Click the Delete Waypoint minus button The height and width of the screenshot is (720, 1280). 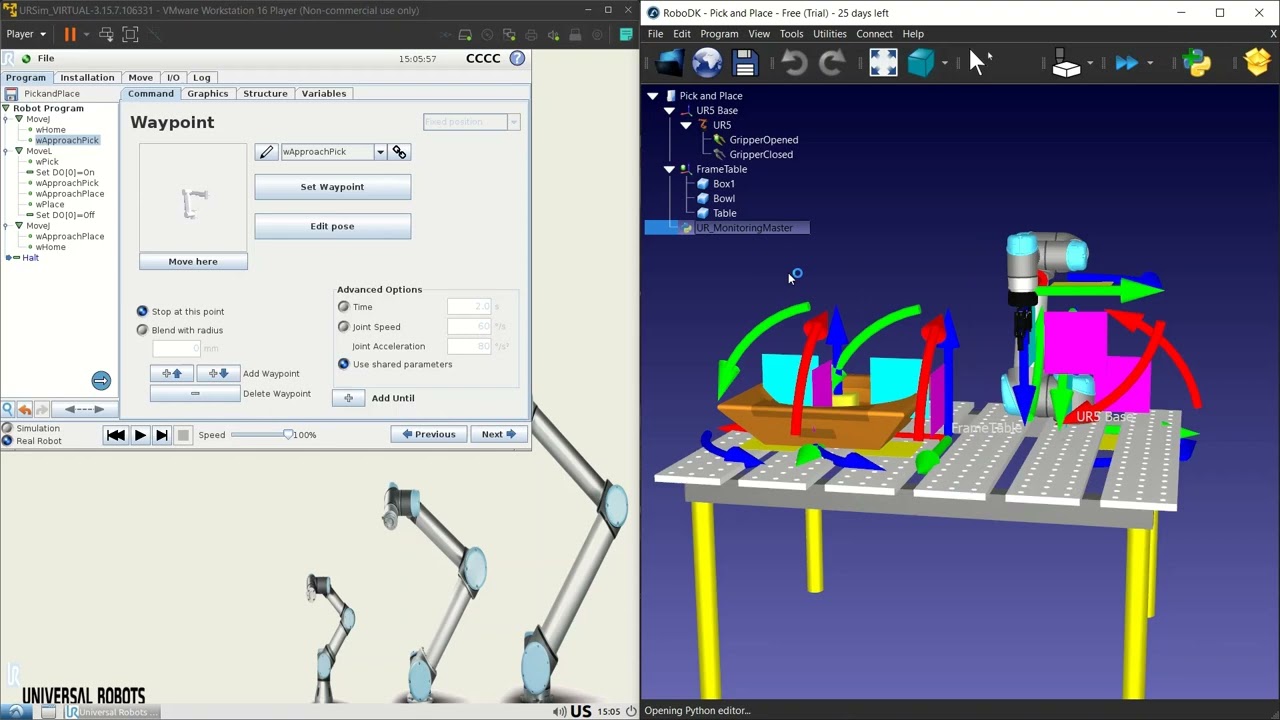tap(195, 394)
